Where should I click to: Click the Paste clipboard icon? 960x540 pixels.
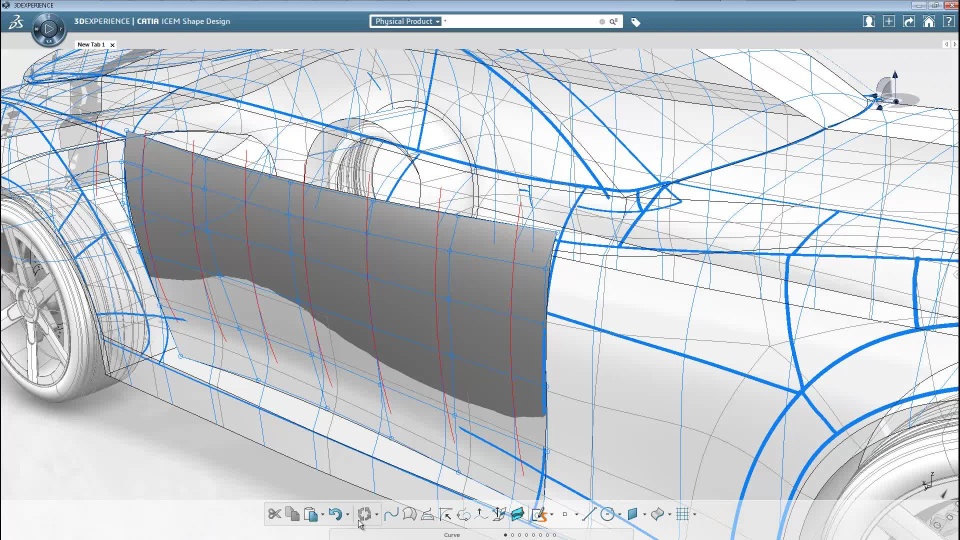(x=310, y=514)
